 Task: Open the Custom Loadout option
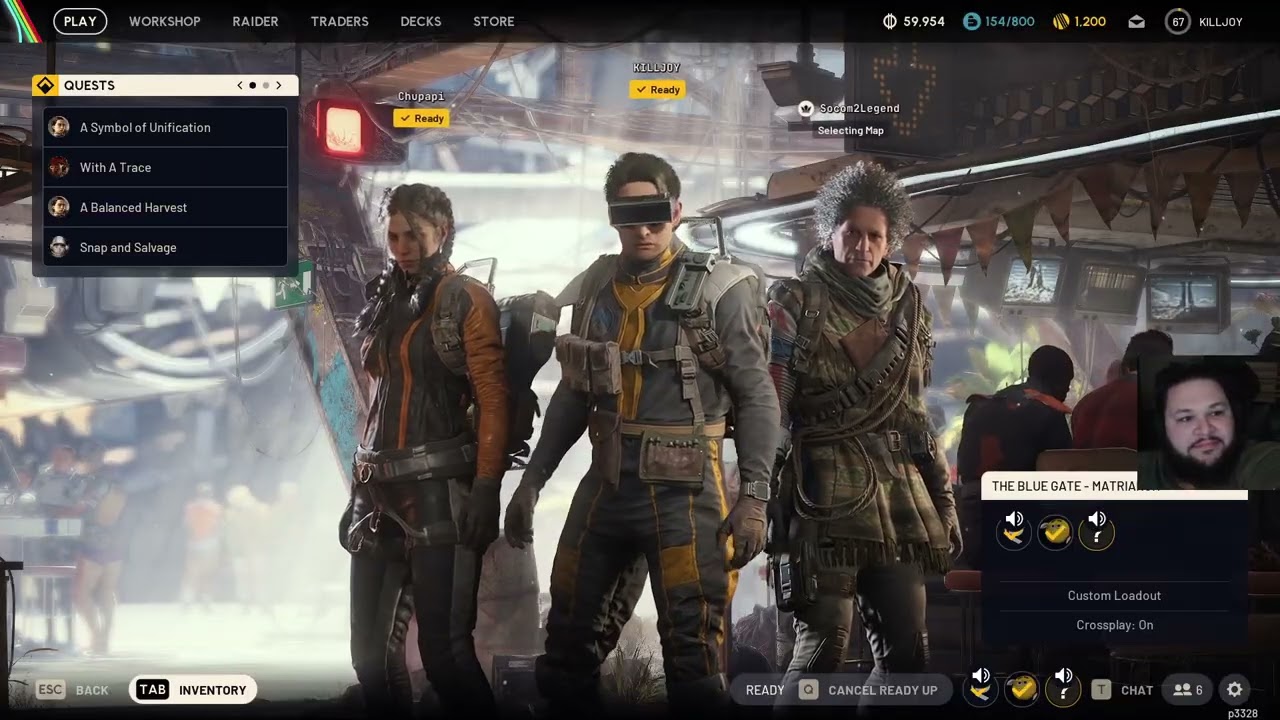point(1114,595)
